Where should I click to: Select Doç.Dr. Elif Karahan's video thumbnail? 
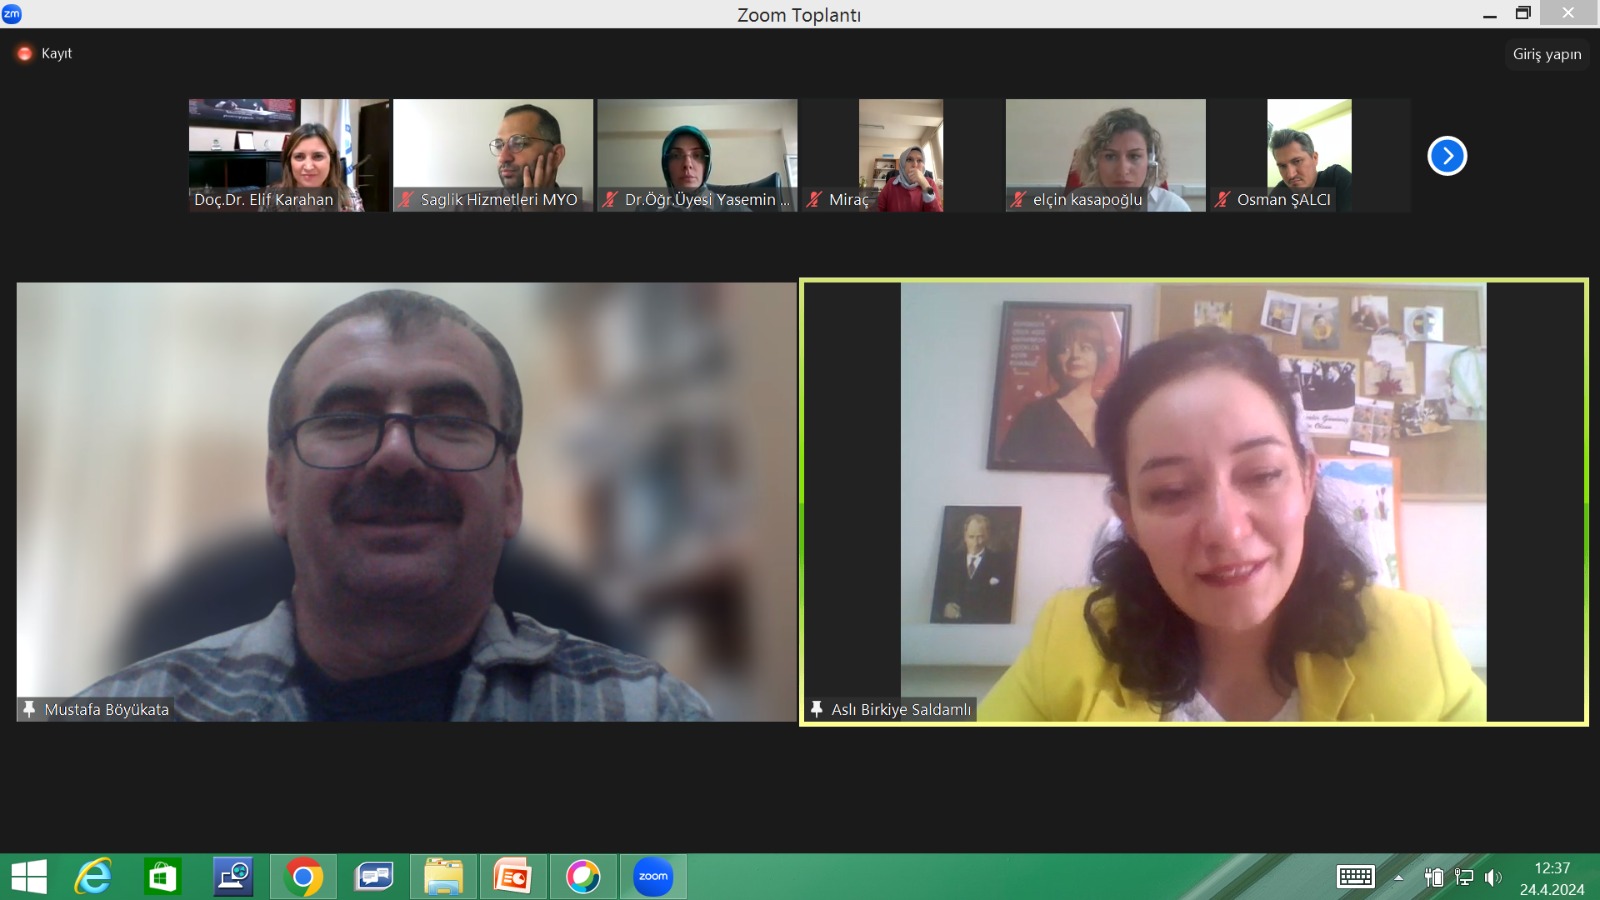coord(289,155)
